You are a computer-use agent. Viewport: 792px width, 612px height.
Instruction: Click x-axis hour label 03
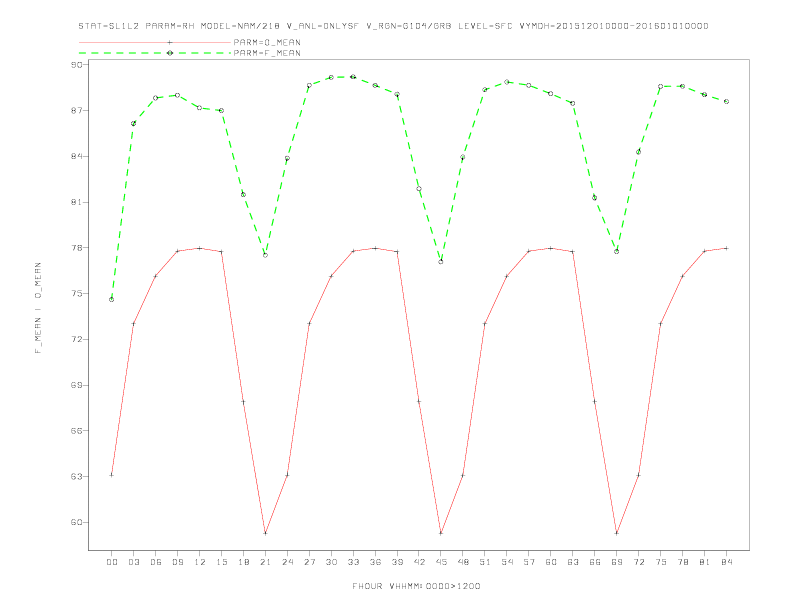tap(133, 562)
